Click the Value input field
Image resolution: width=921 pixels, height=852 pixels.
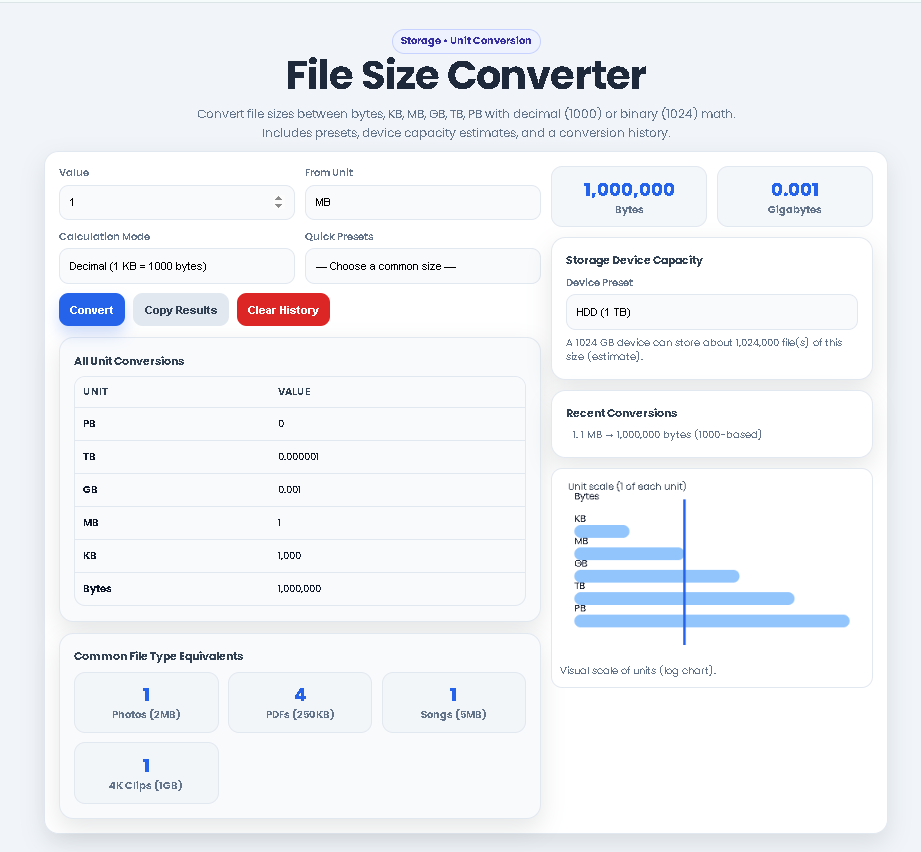(x=160, y=202)
